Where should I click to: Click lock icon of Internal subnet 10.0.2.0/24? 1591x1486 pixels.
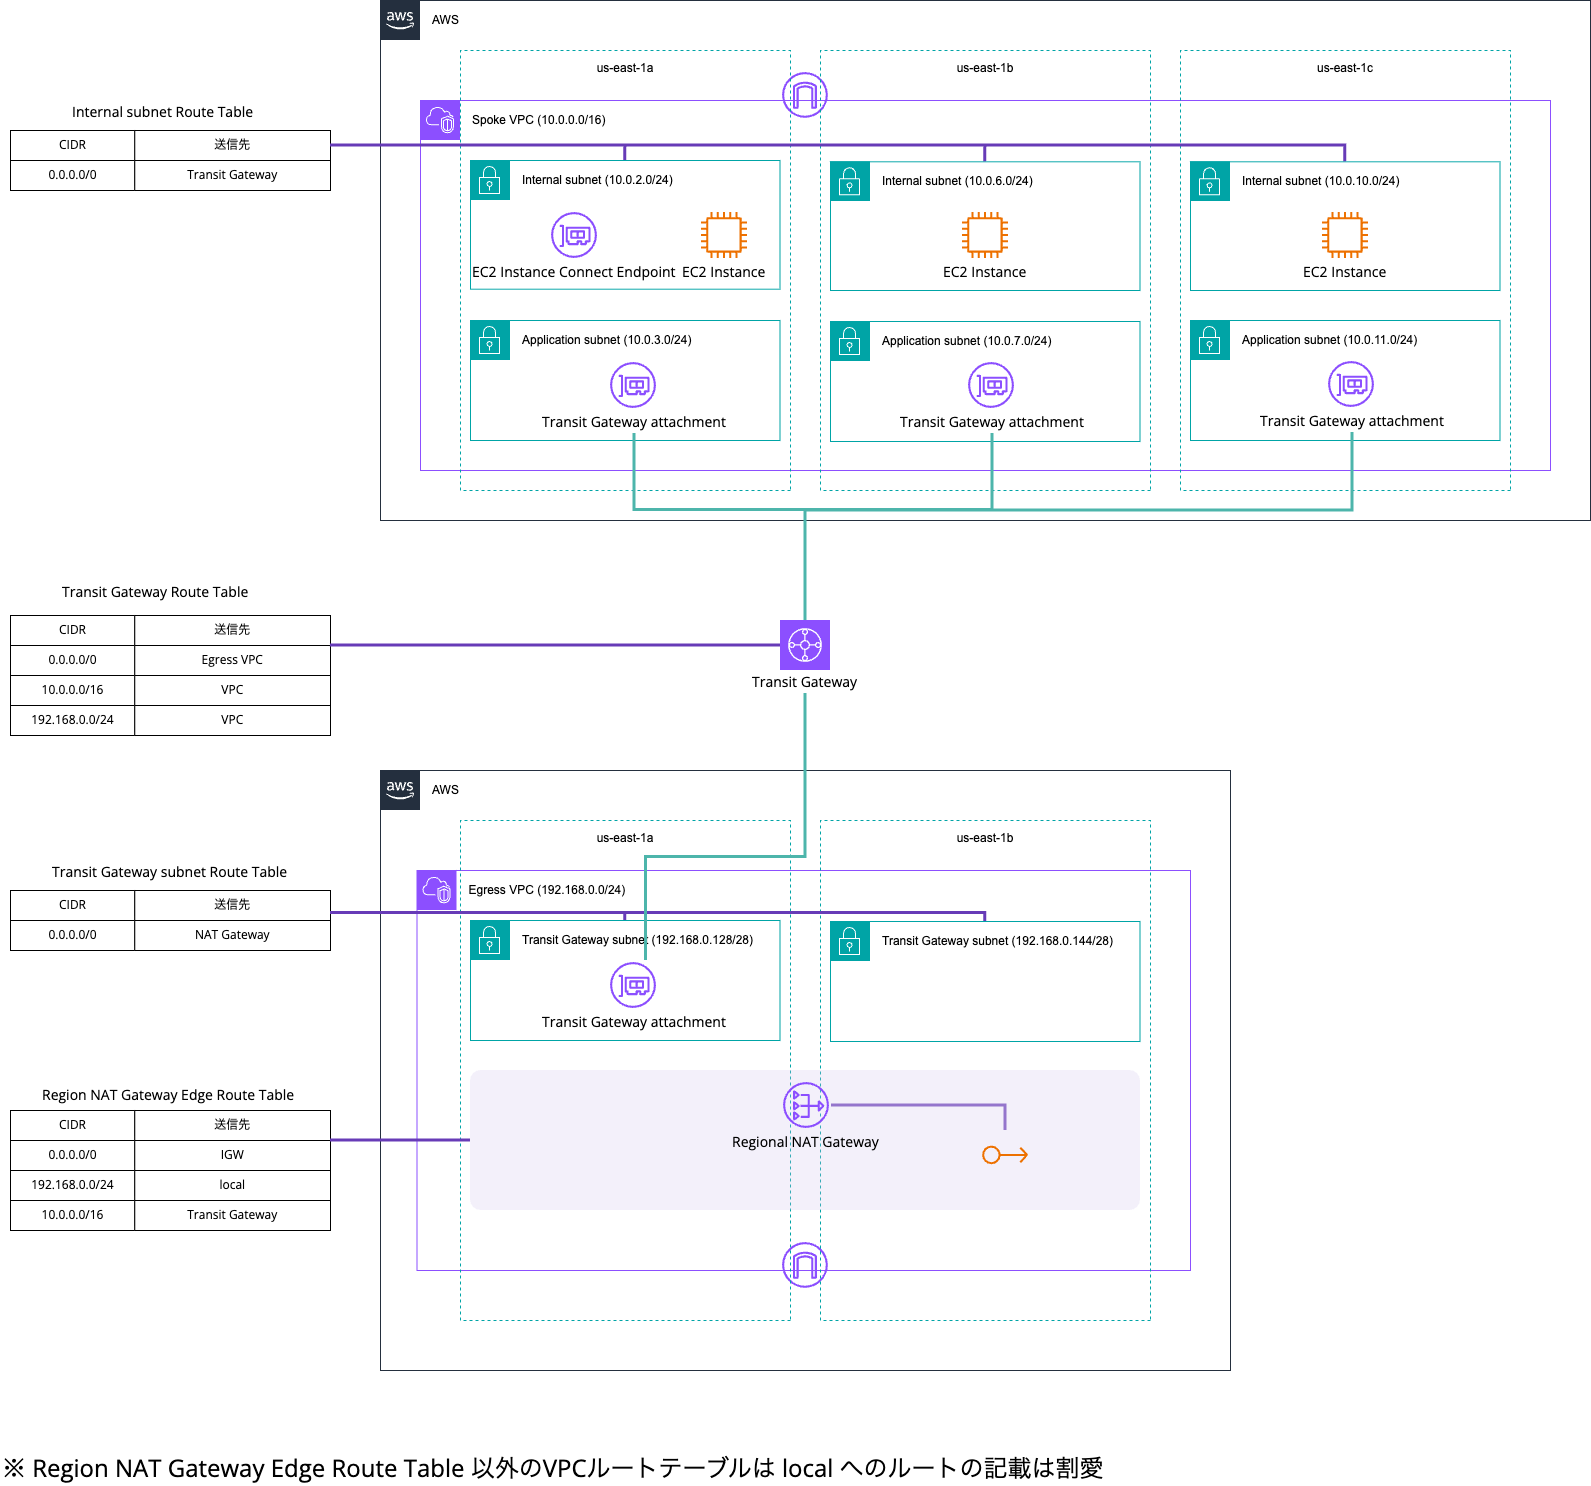tap(490, 180)
